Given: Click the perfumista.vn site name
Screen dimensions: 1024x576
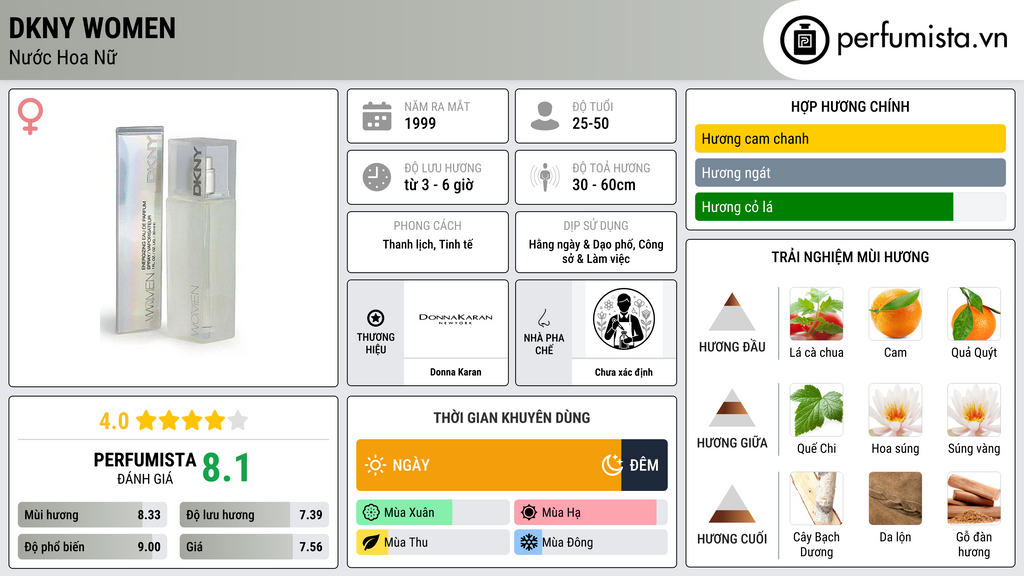Looking at the screenshot, I should [x=922, y=38].
